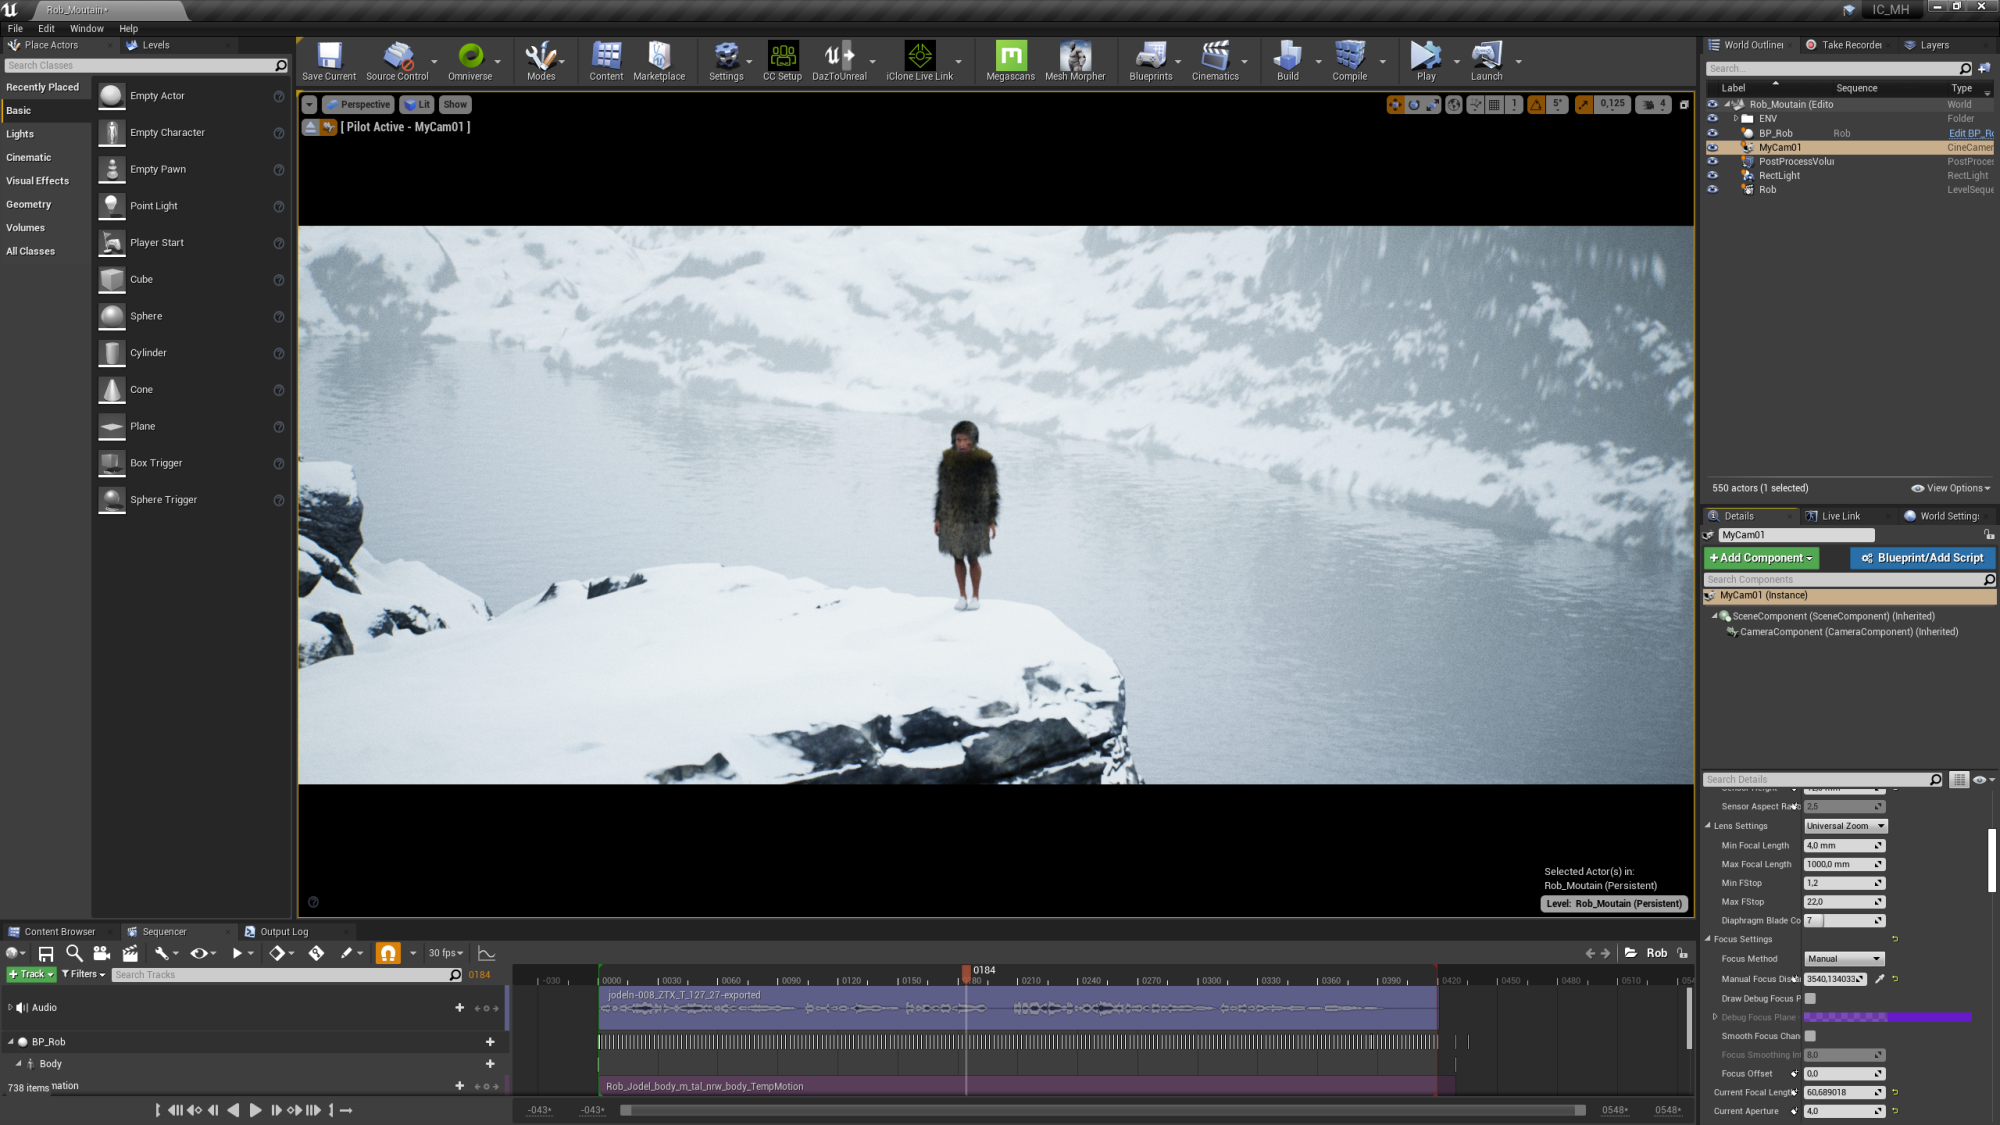
Task: Click the Blueprint/Add Script button
Action: (x=1922, y=558)
